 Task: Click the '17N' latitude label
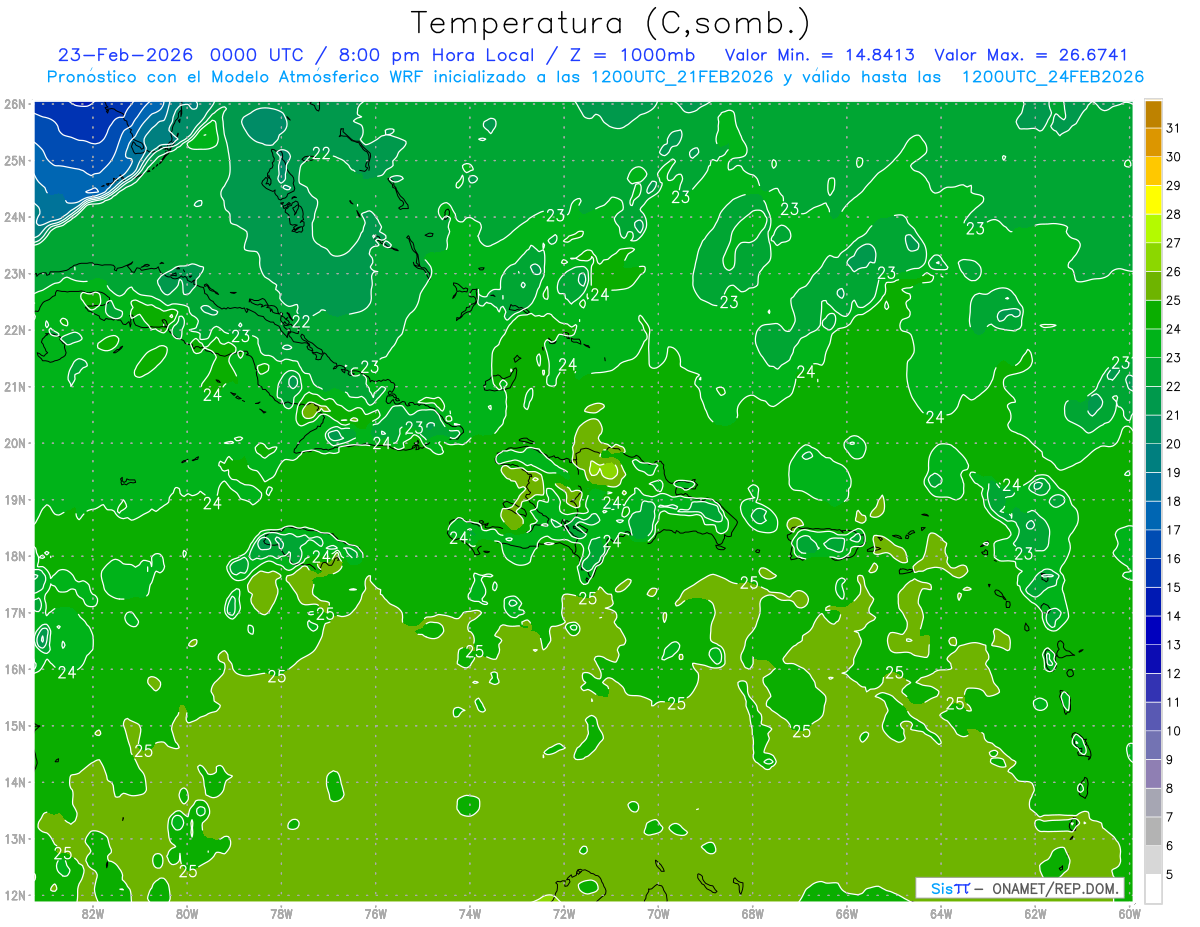pyautogui.click(x=14, y=613)
